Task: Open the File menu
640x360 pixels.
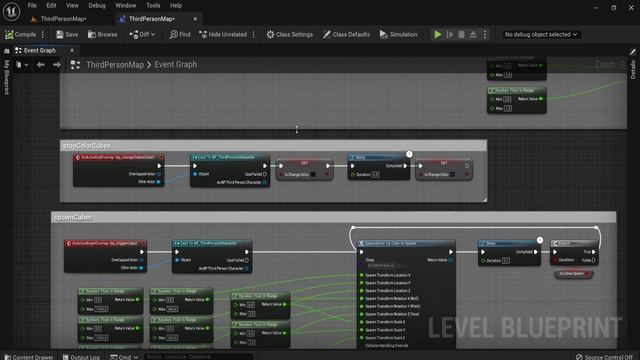Action: pos(32,5)
